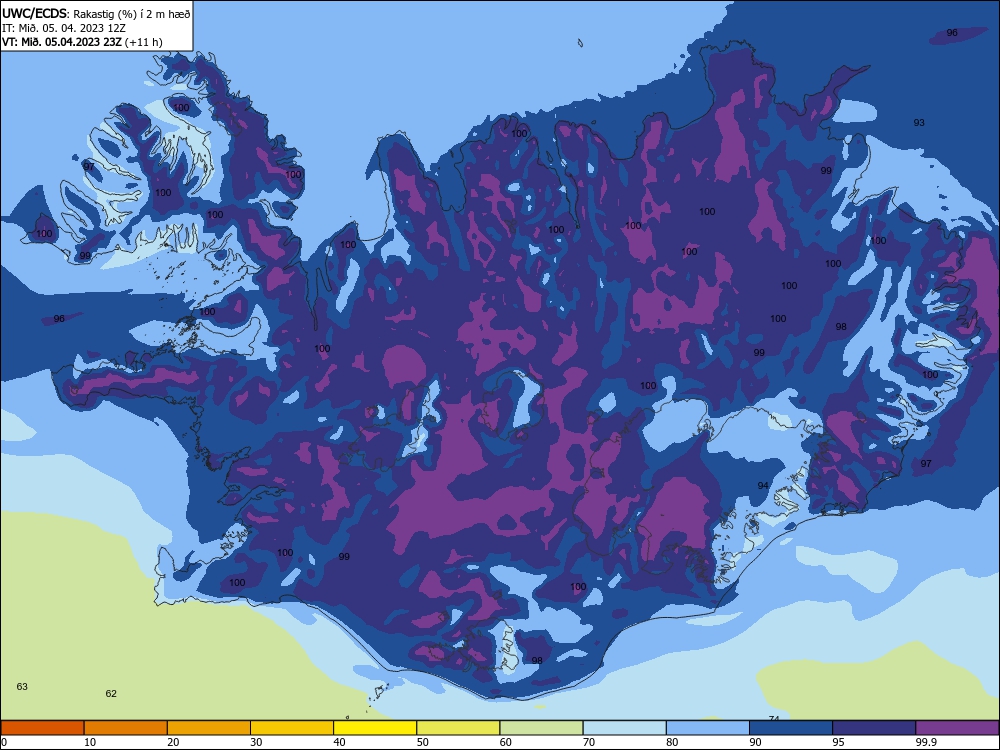Click the '95' legend tick label
The height and width of the screenshot is (750, 1000).
[839, 742]
